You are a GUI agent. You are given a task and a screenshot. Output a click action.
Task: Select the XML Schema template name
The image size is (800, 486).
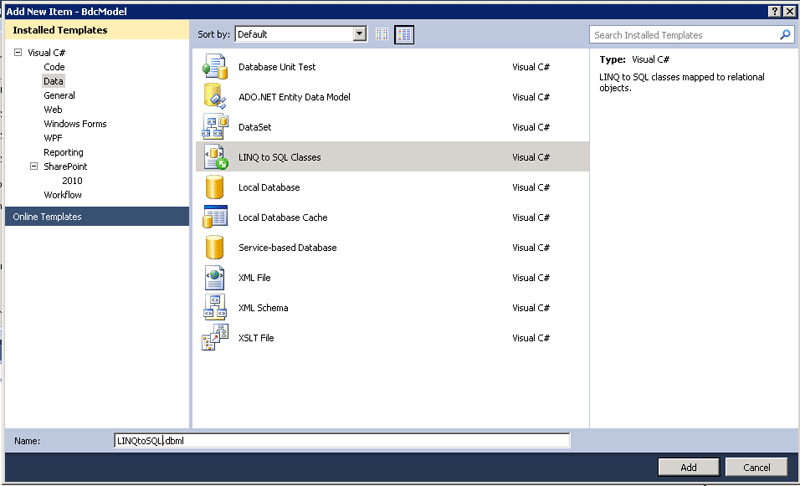click(263, 308)
